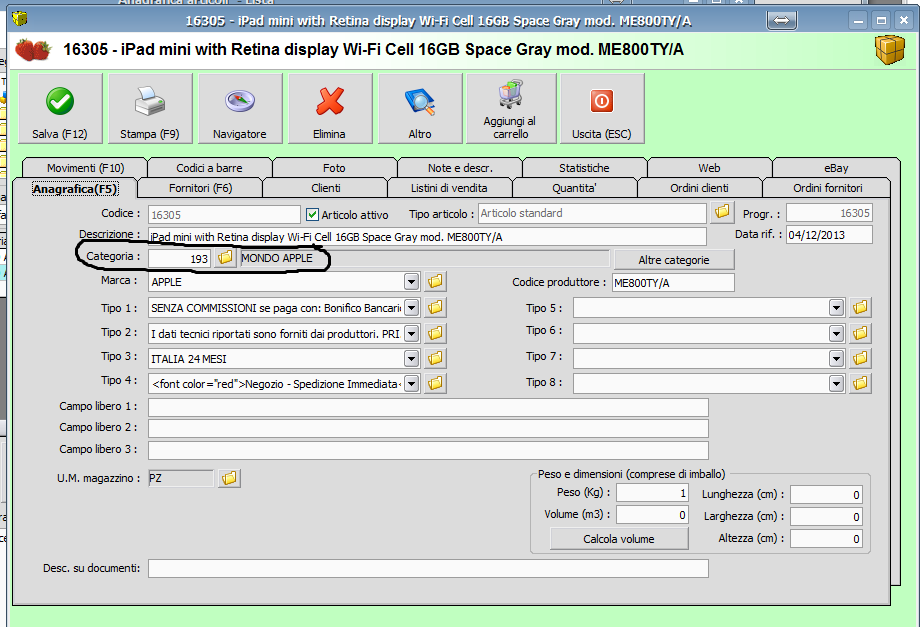
Task: Click the app icon in title bar
Action: [19, 19]
